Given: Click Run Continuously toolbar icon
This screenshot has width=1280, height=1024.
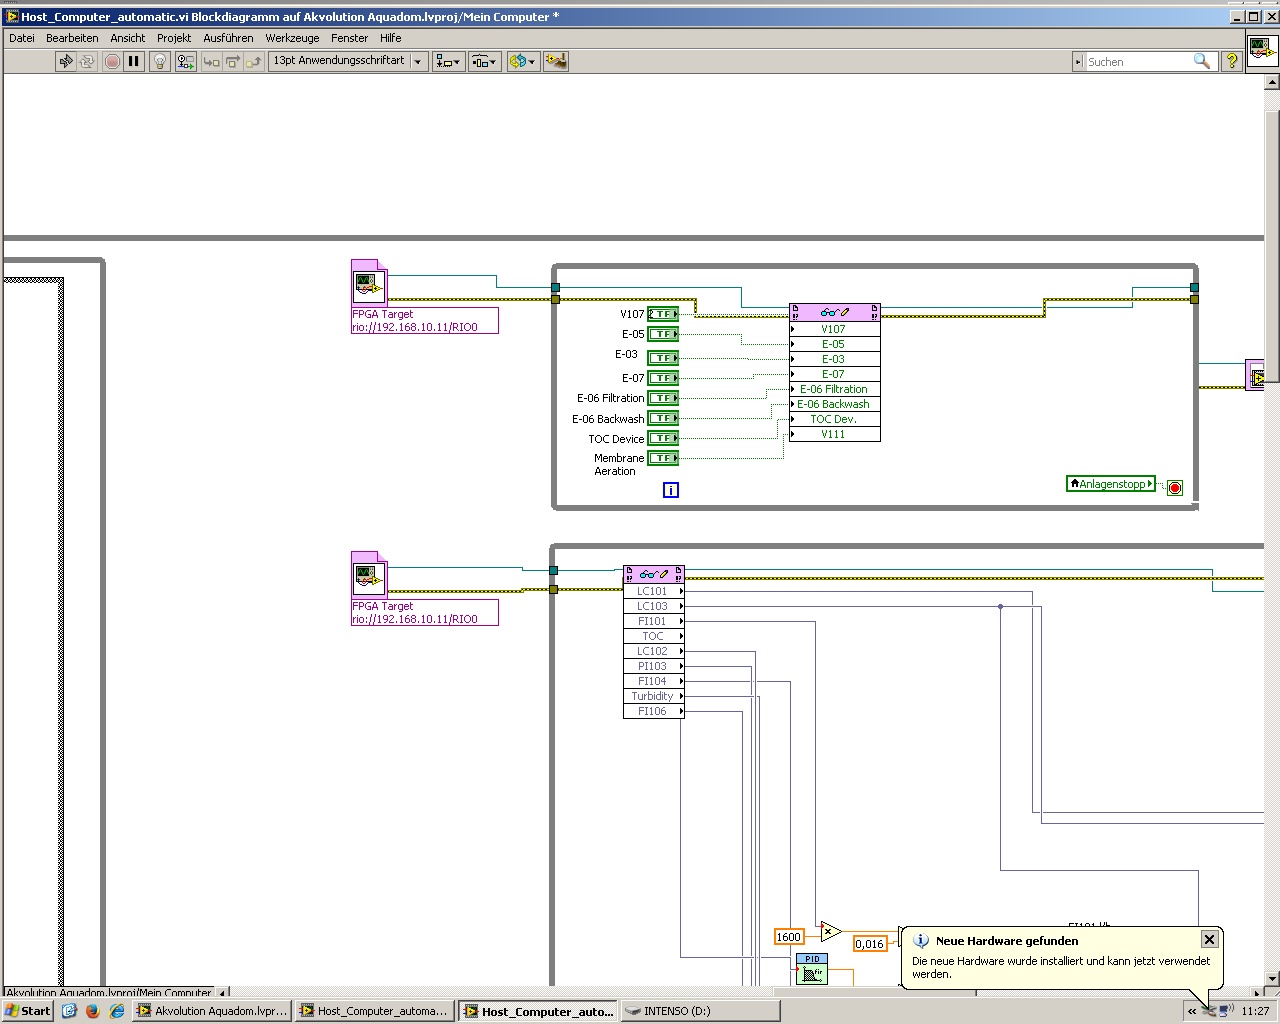Looking at the screenshot, I should pyautogui.click(x=87, y=61).
